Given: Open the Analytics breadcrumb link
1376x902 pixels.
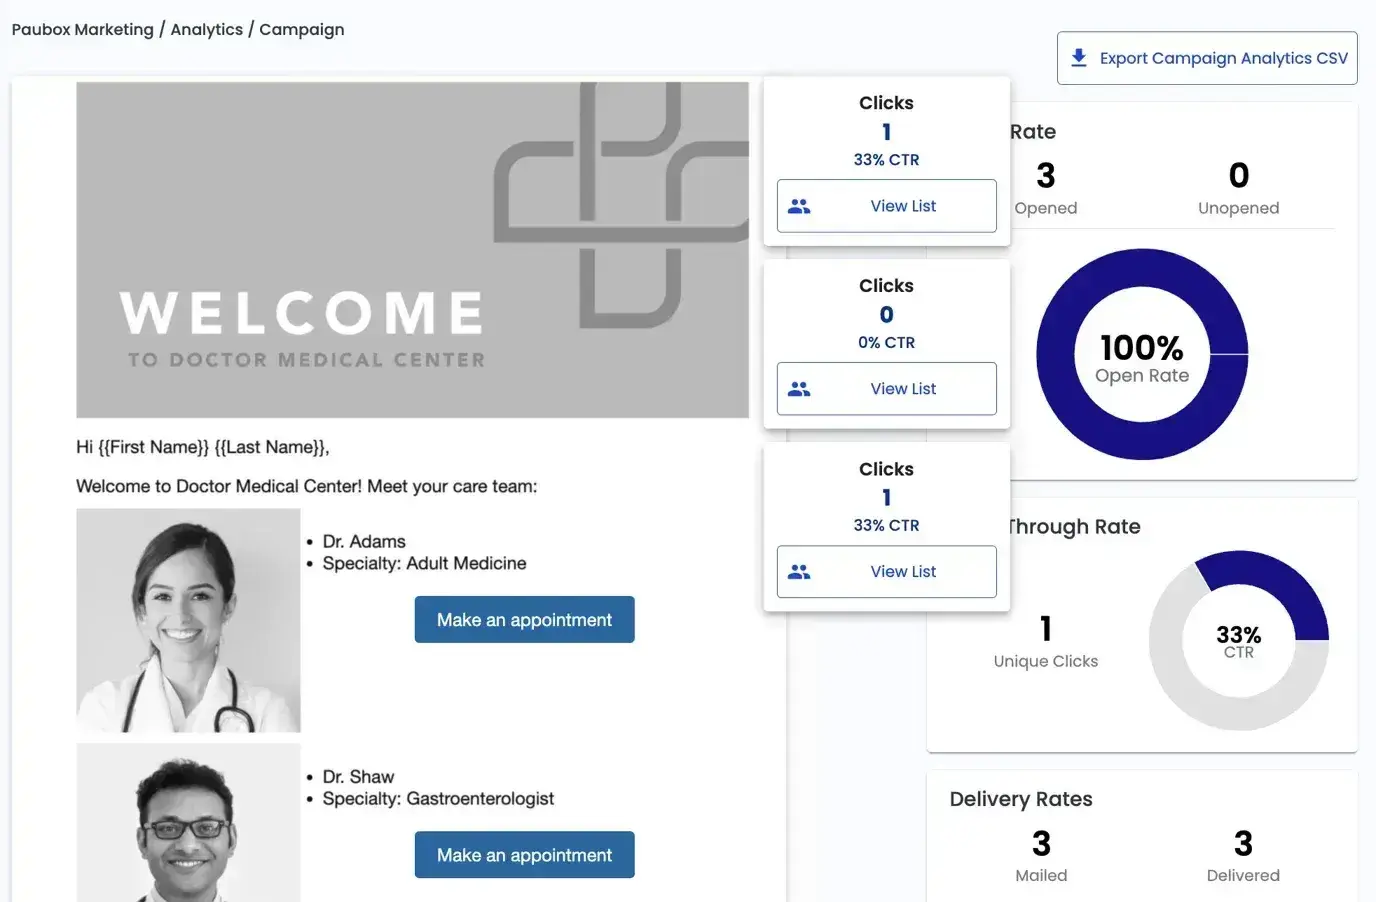Looking at the screenshot, I should (x=207, y=29).
